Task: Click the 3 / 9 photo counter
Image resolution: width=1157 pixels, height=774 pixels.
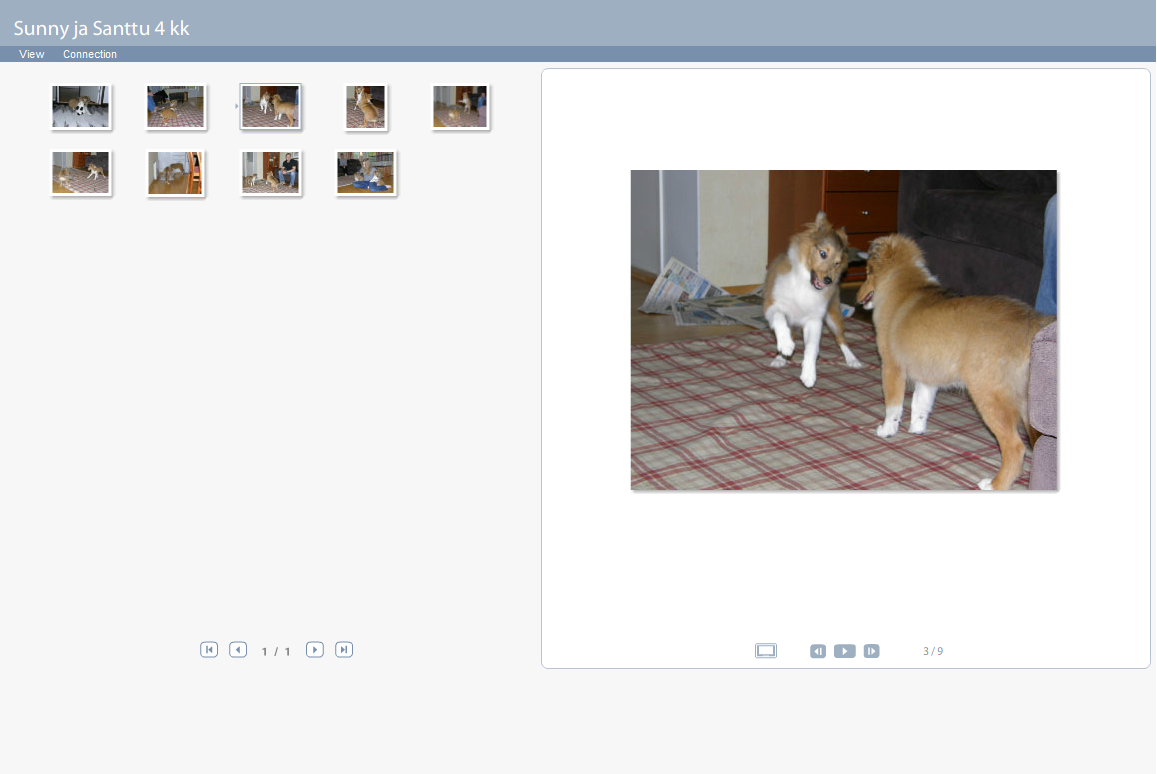Action: 933,651
